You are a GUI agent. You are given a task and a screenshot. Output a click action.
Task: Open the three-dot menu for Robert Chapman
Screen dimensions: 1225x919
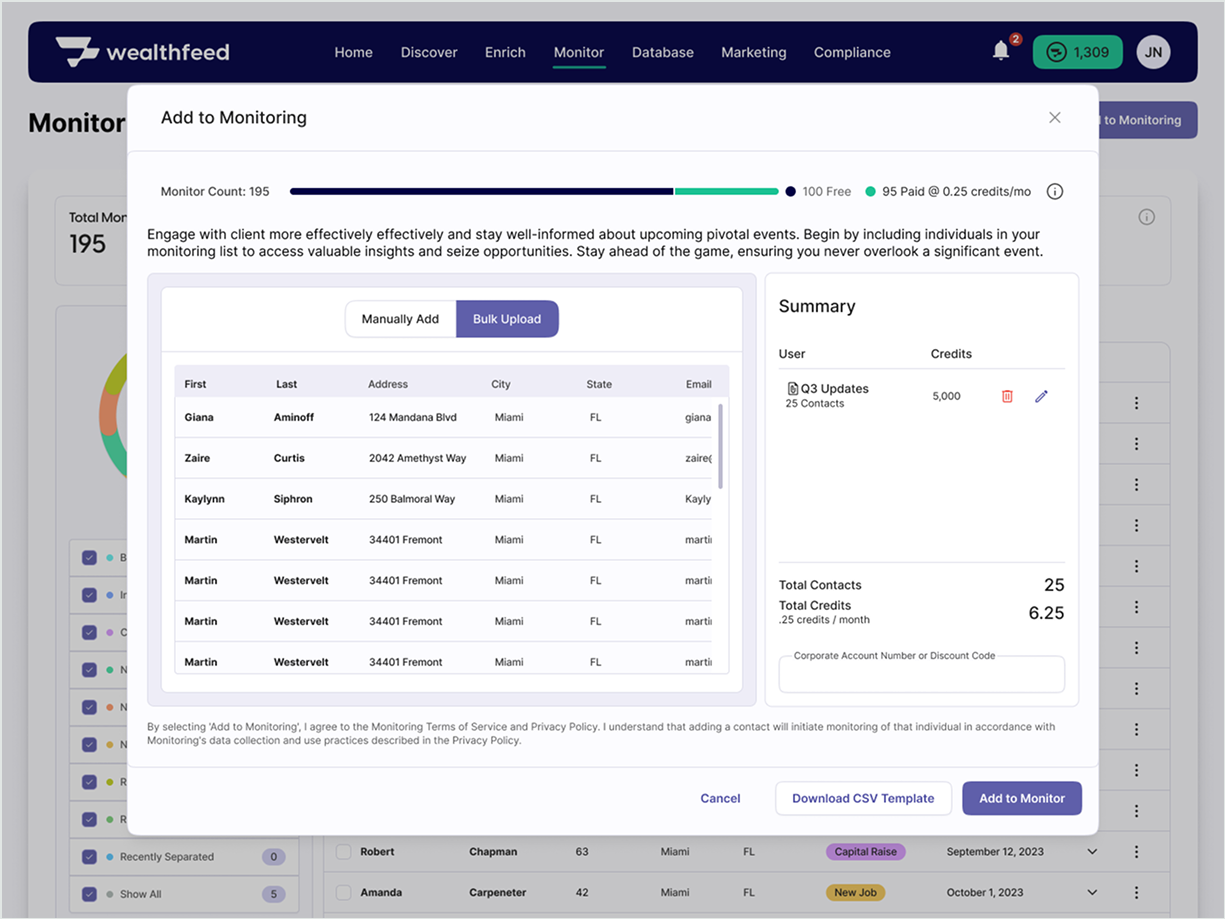(1136, 852)
